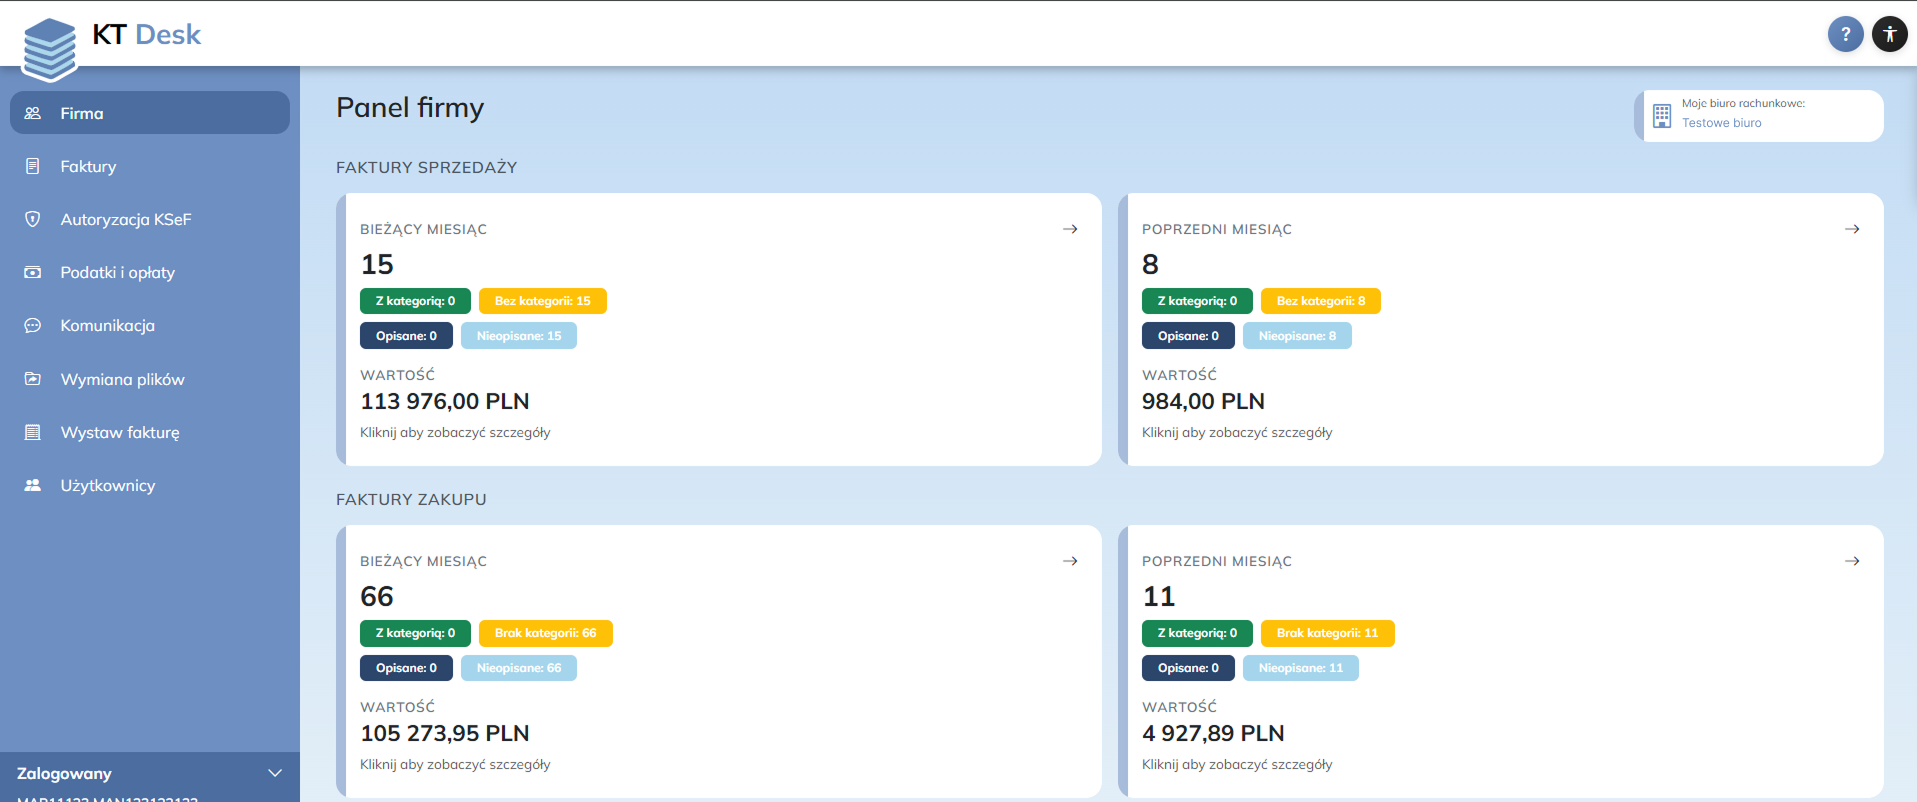The width and height of the screenshot is (1917, 802).
Task: Click 'Z kategorią: 0' badge in purchases previous month
Action: coord(1197,633)
